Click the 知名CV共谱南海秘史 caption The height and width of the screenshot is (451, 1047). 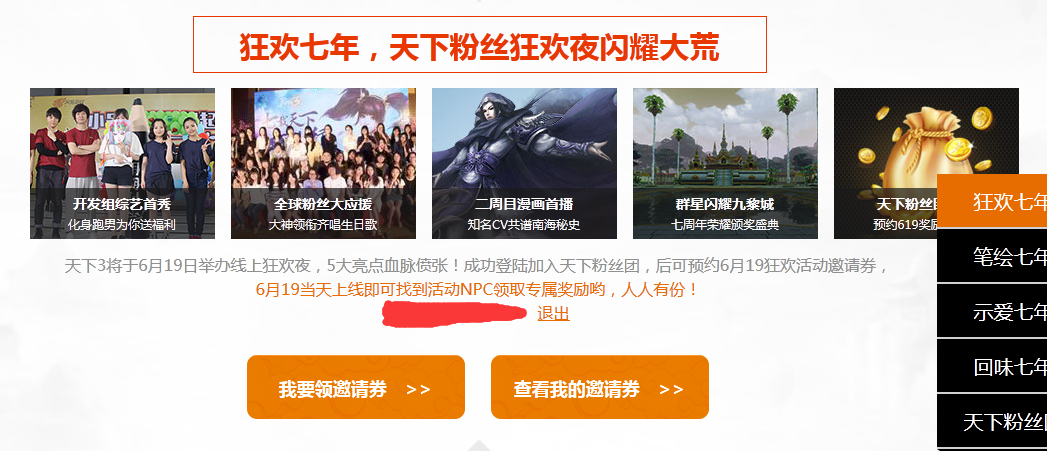524,225
